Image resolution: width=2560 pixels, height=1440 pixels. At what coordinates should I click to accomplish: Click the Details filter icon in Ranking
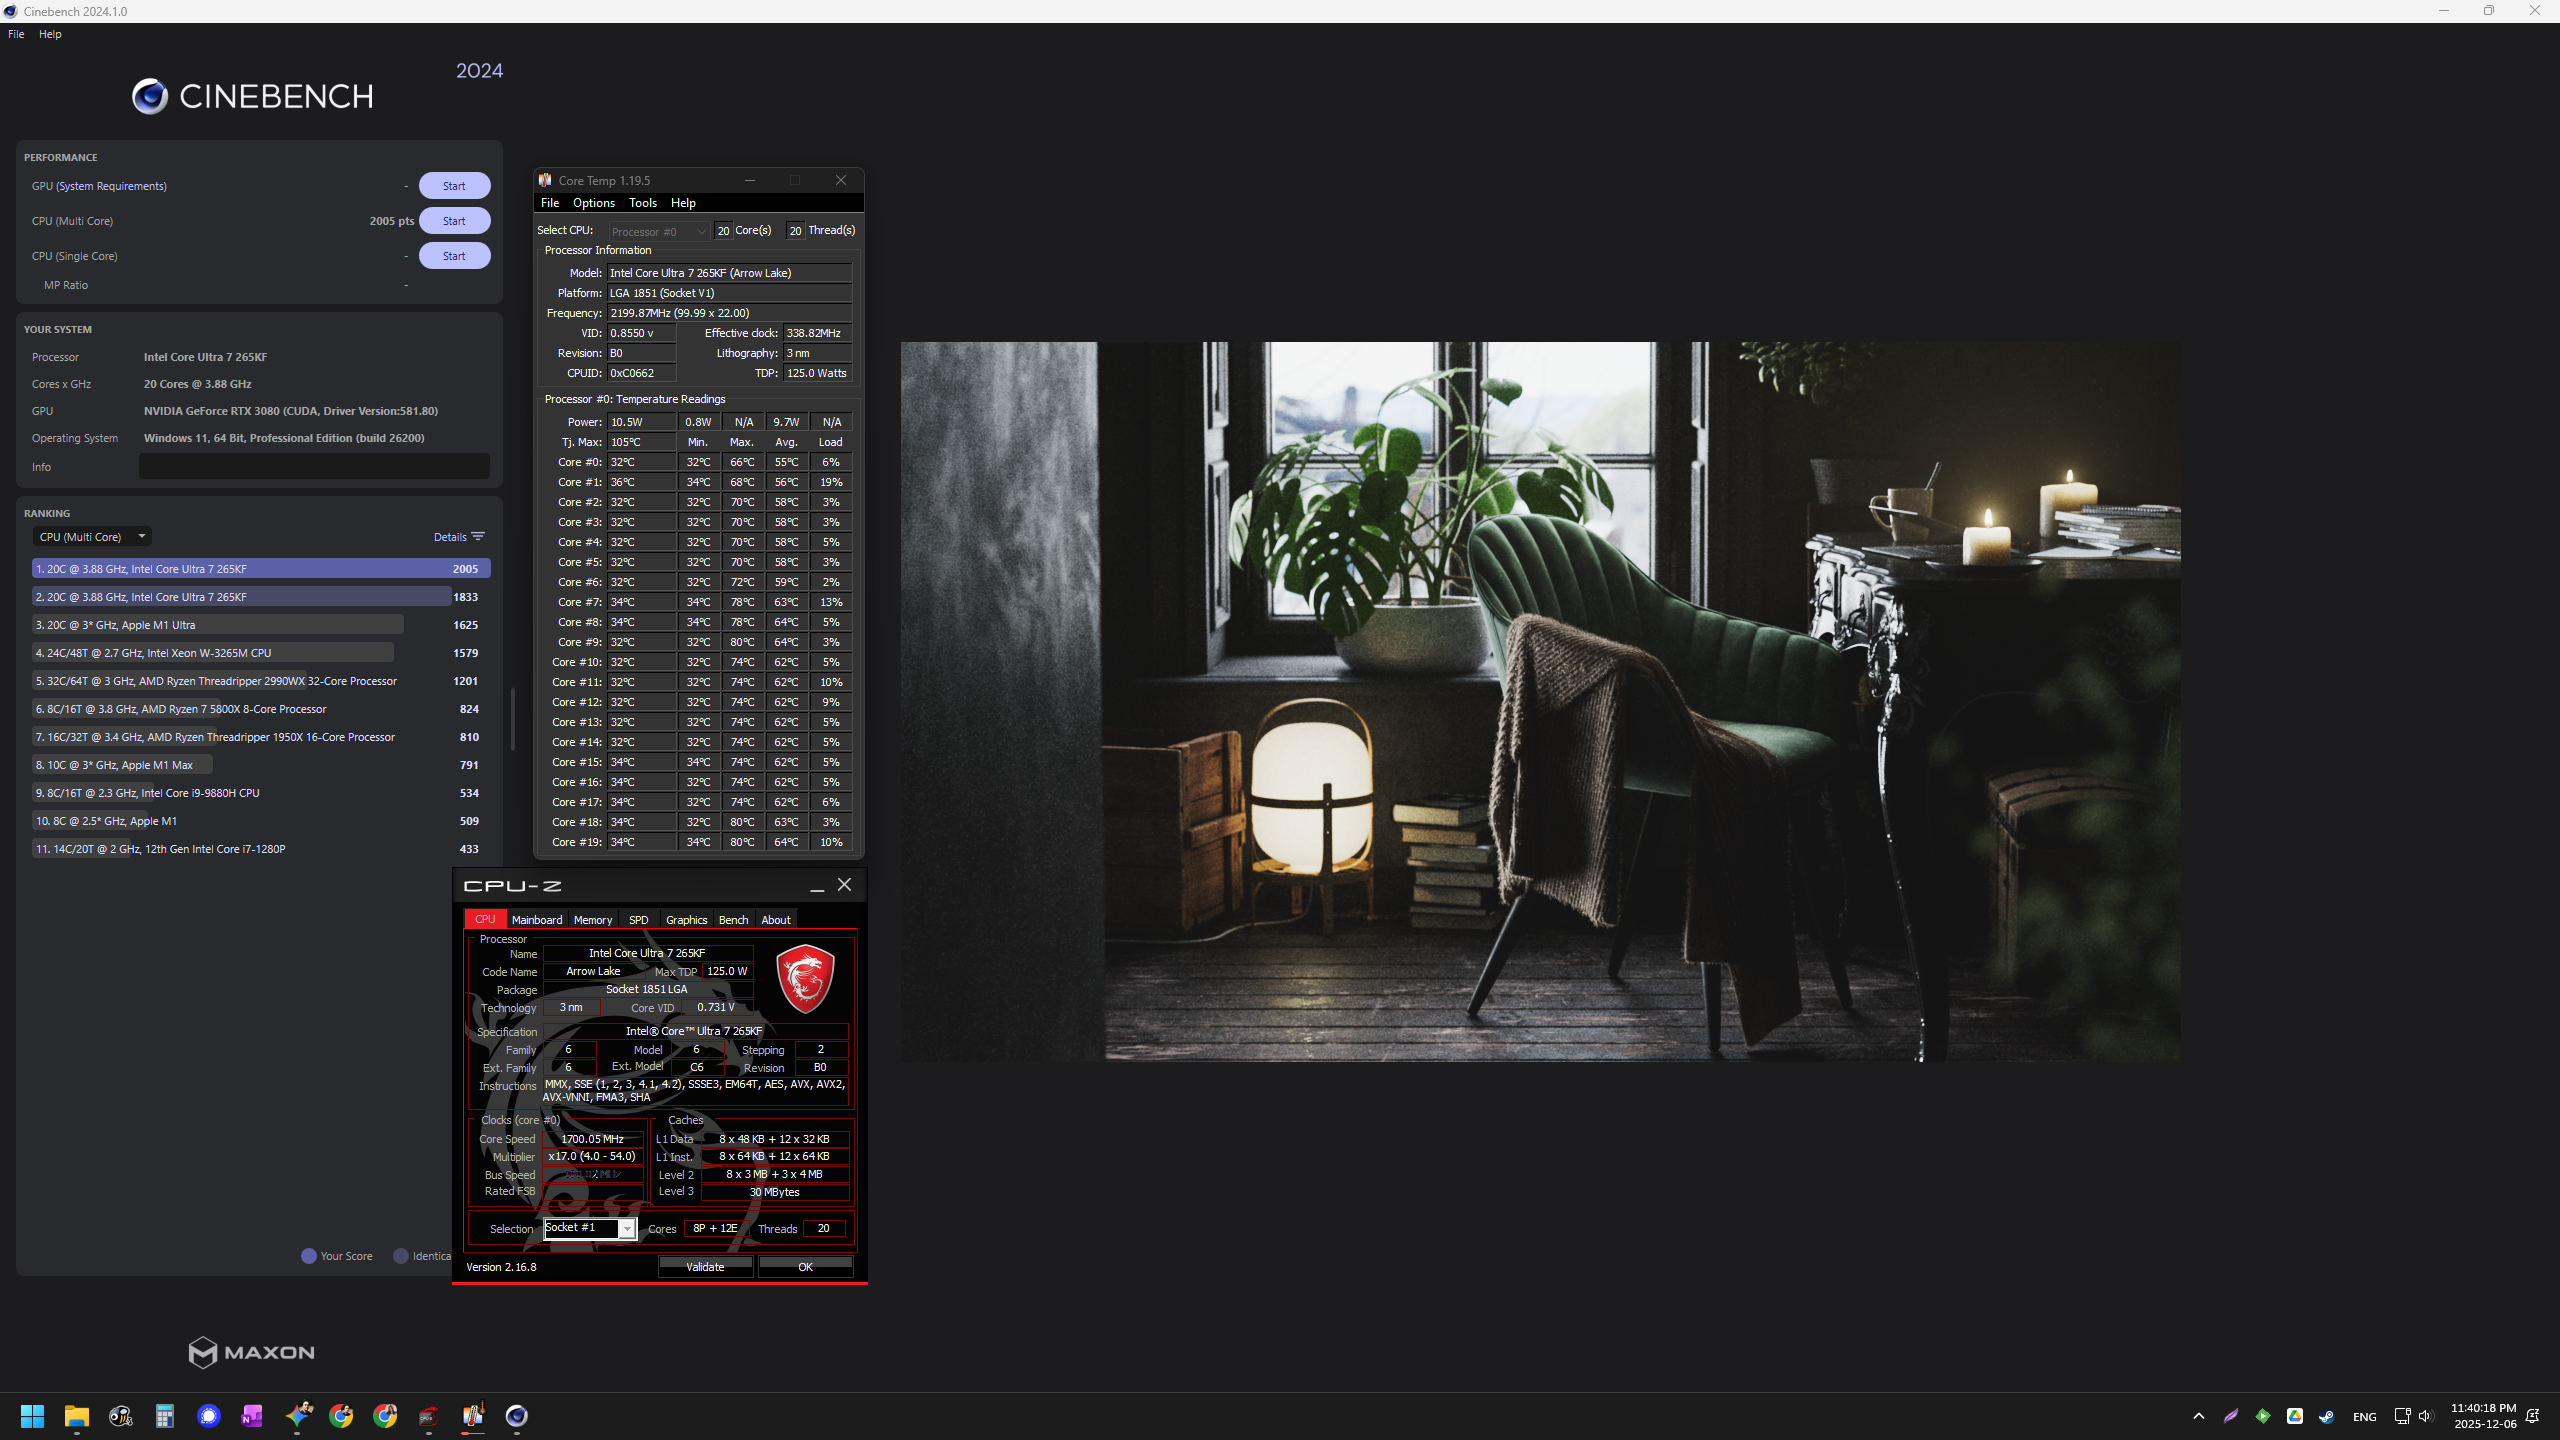478,537
